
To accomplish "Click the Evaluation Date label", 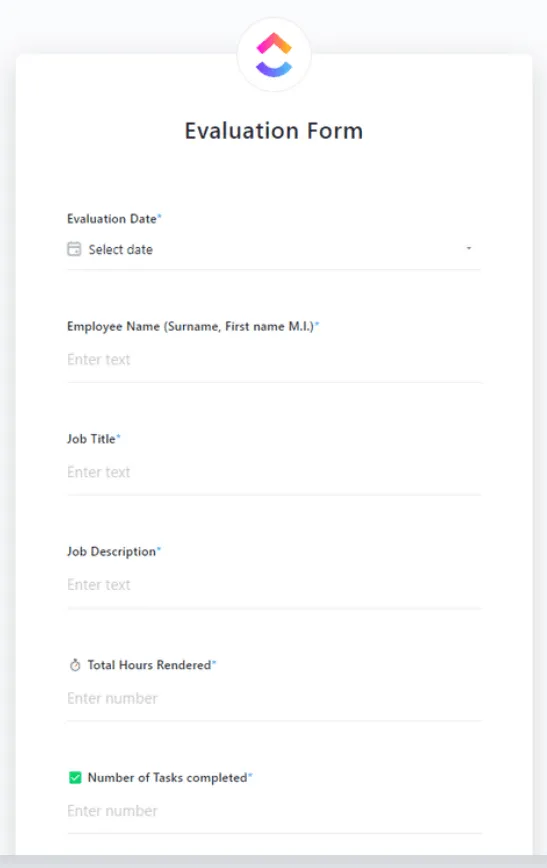I will (x=112, y=219).
